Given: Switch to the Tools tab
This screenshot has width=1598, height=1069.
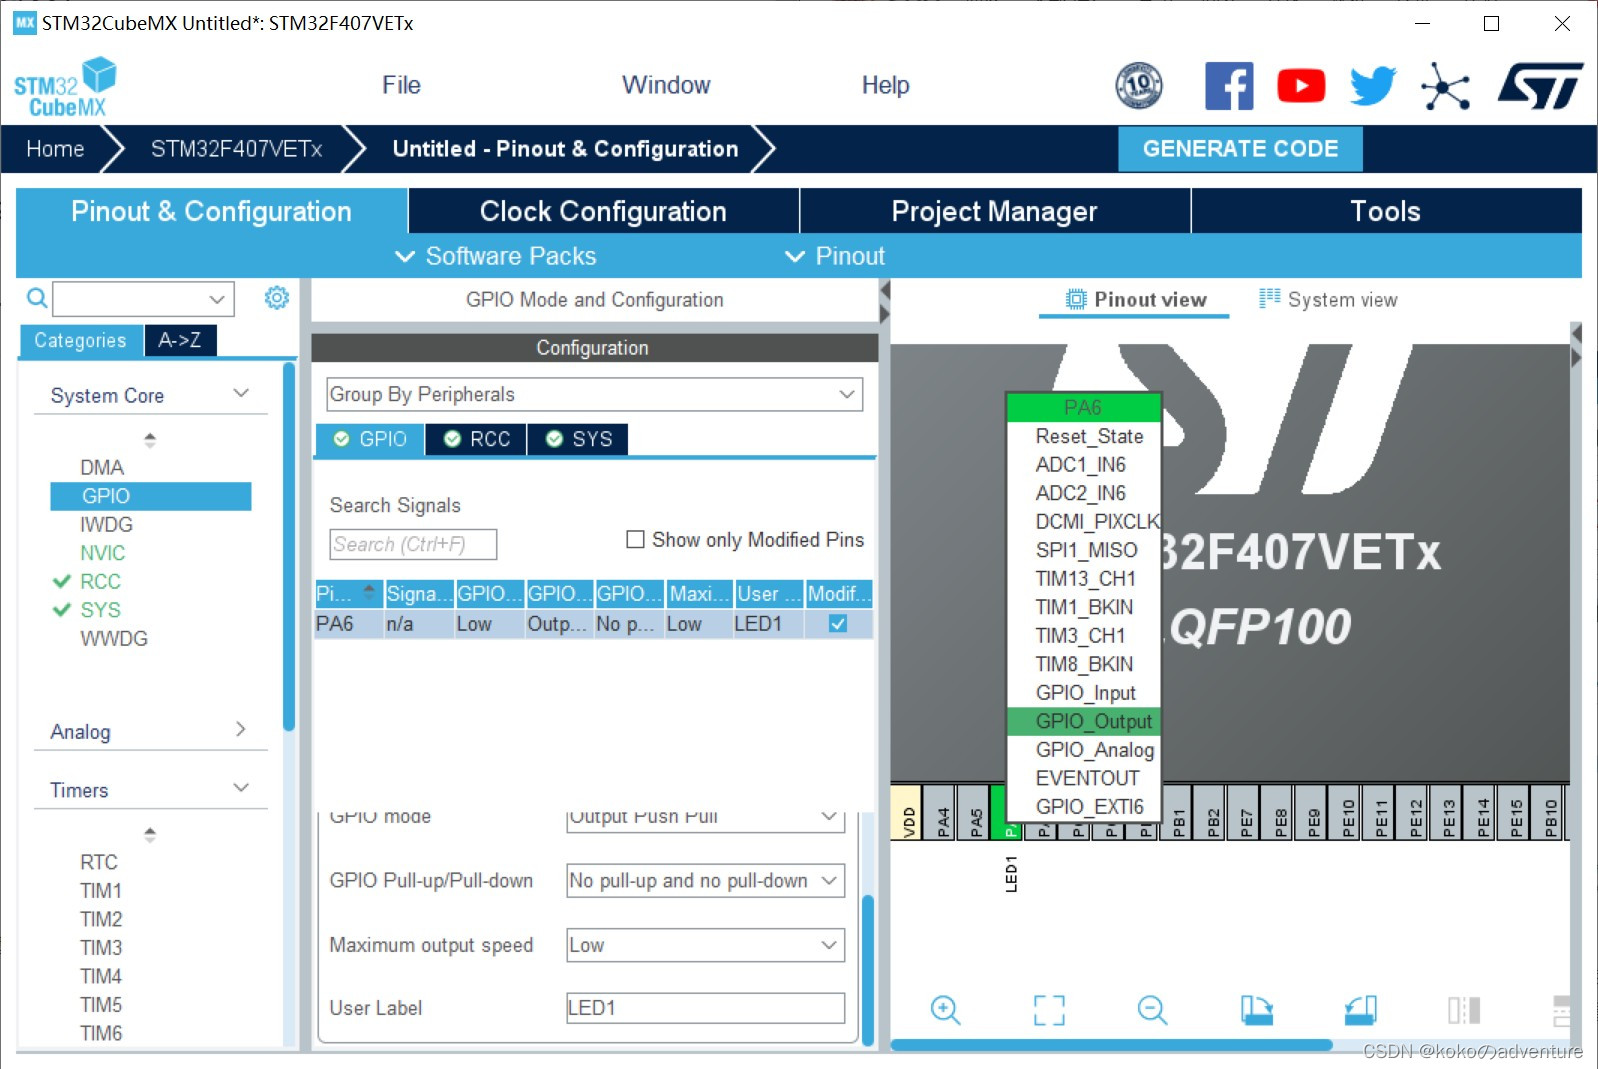Looking at the screenshot, I should pos(1386,211).
